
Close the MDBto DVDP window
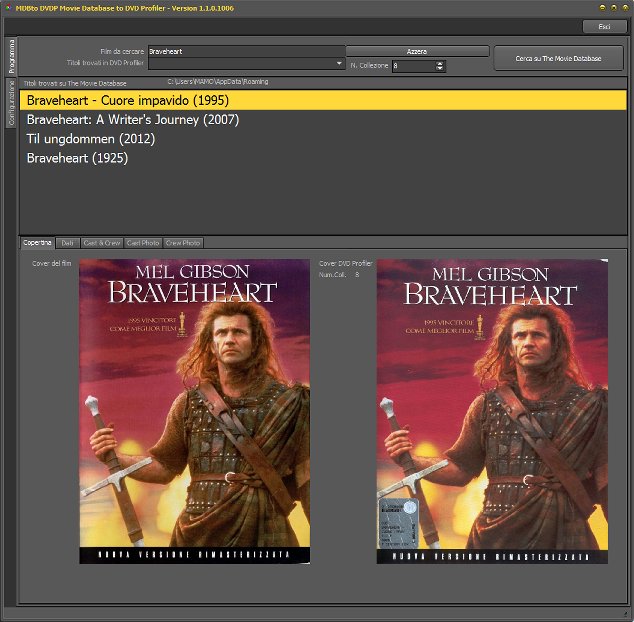click(625, 7)
